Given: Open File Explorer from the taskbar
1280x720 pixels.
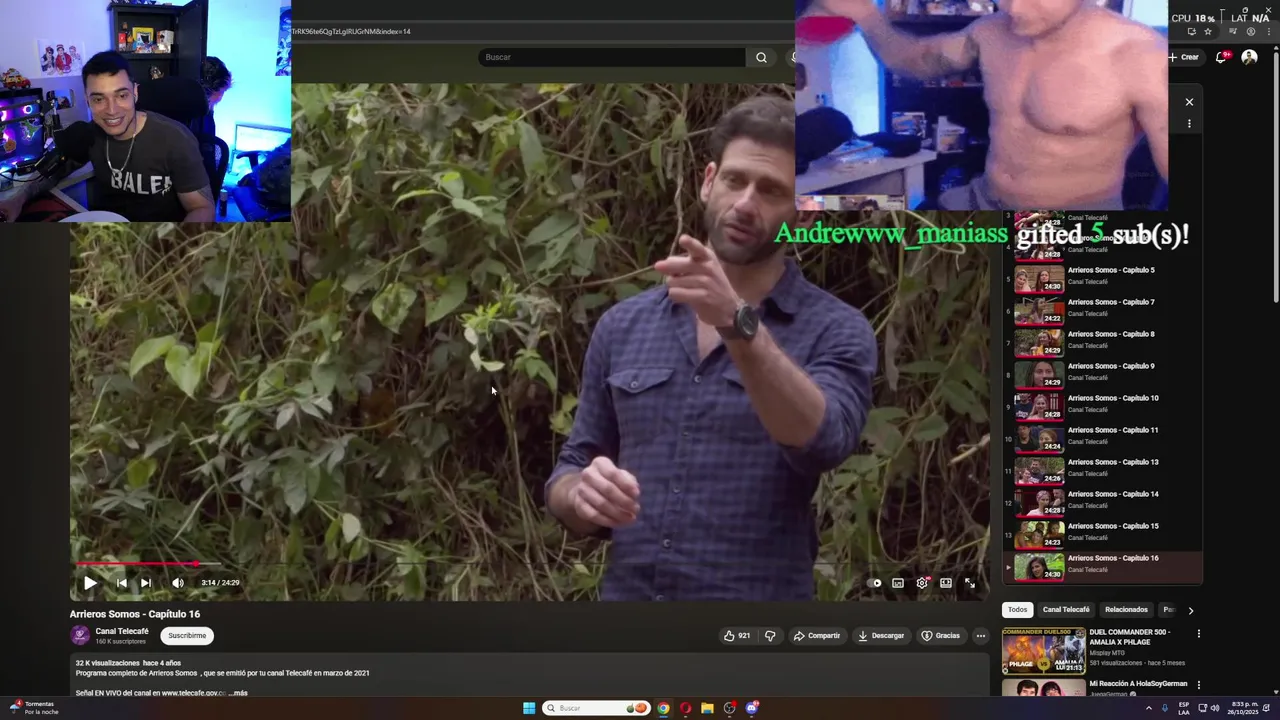Looking at the screenshot, I should (707, 708).
